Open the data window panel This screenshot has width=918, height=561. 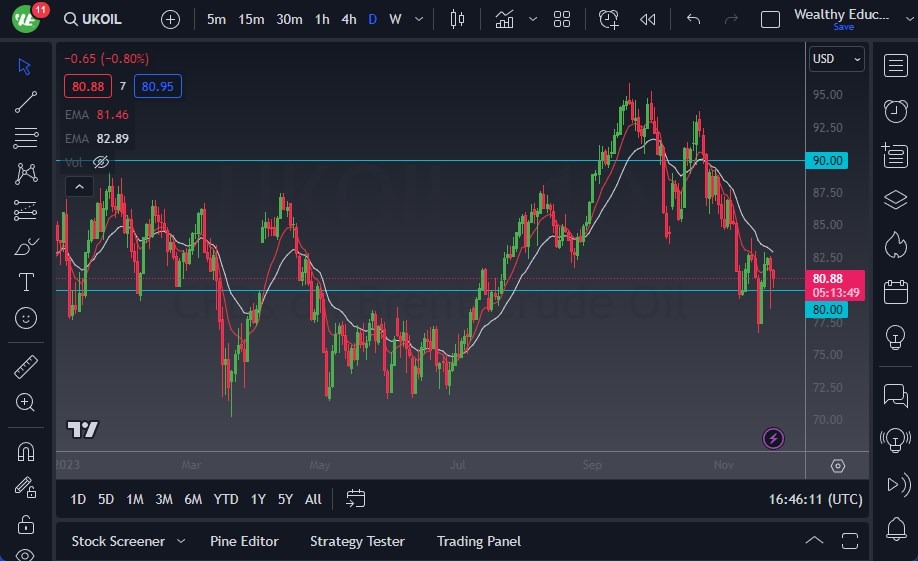(895, 155)
